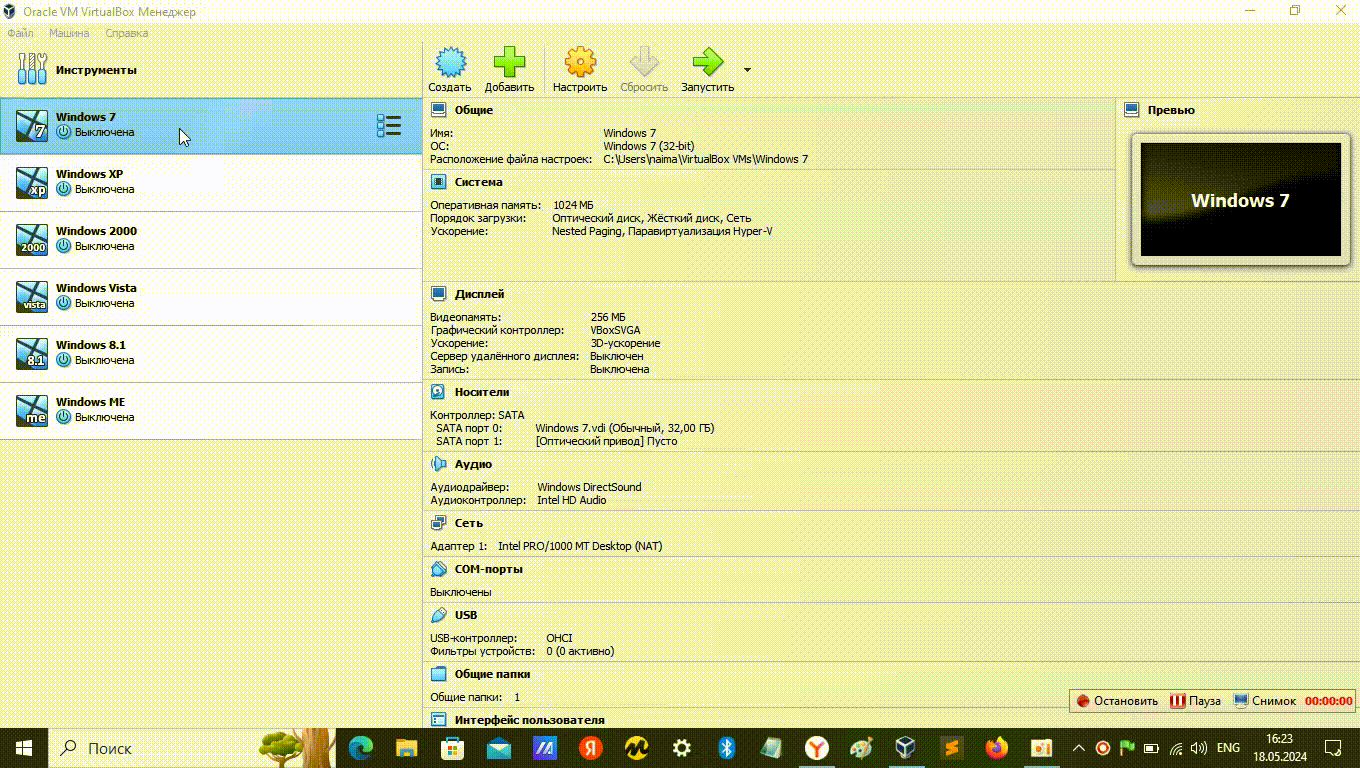The image size is (1360, 768).
Task: Click the Общие section header icon
Action: pyautogui.click(x=438, y=110)
